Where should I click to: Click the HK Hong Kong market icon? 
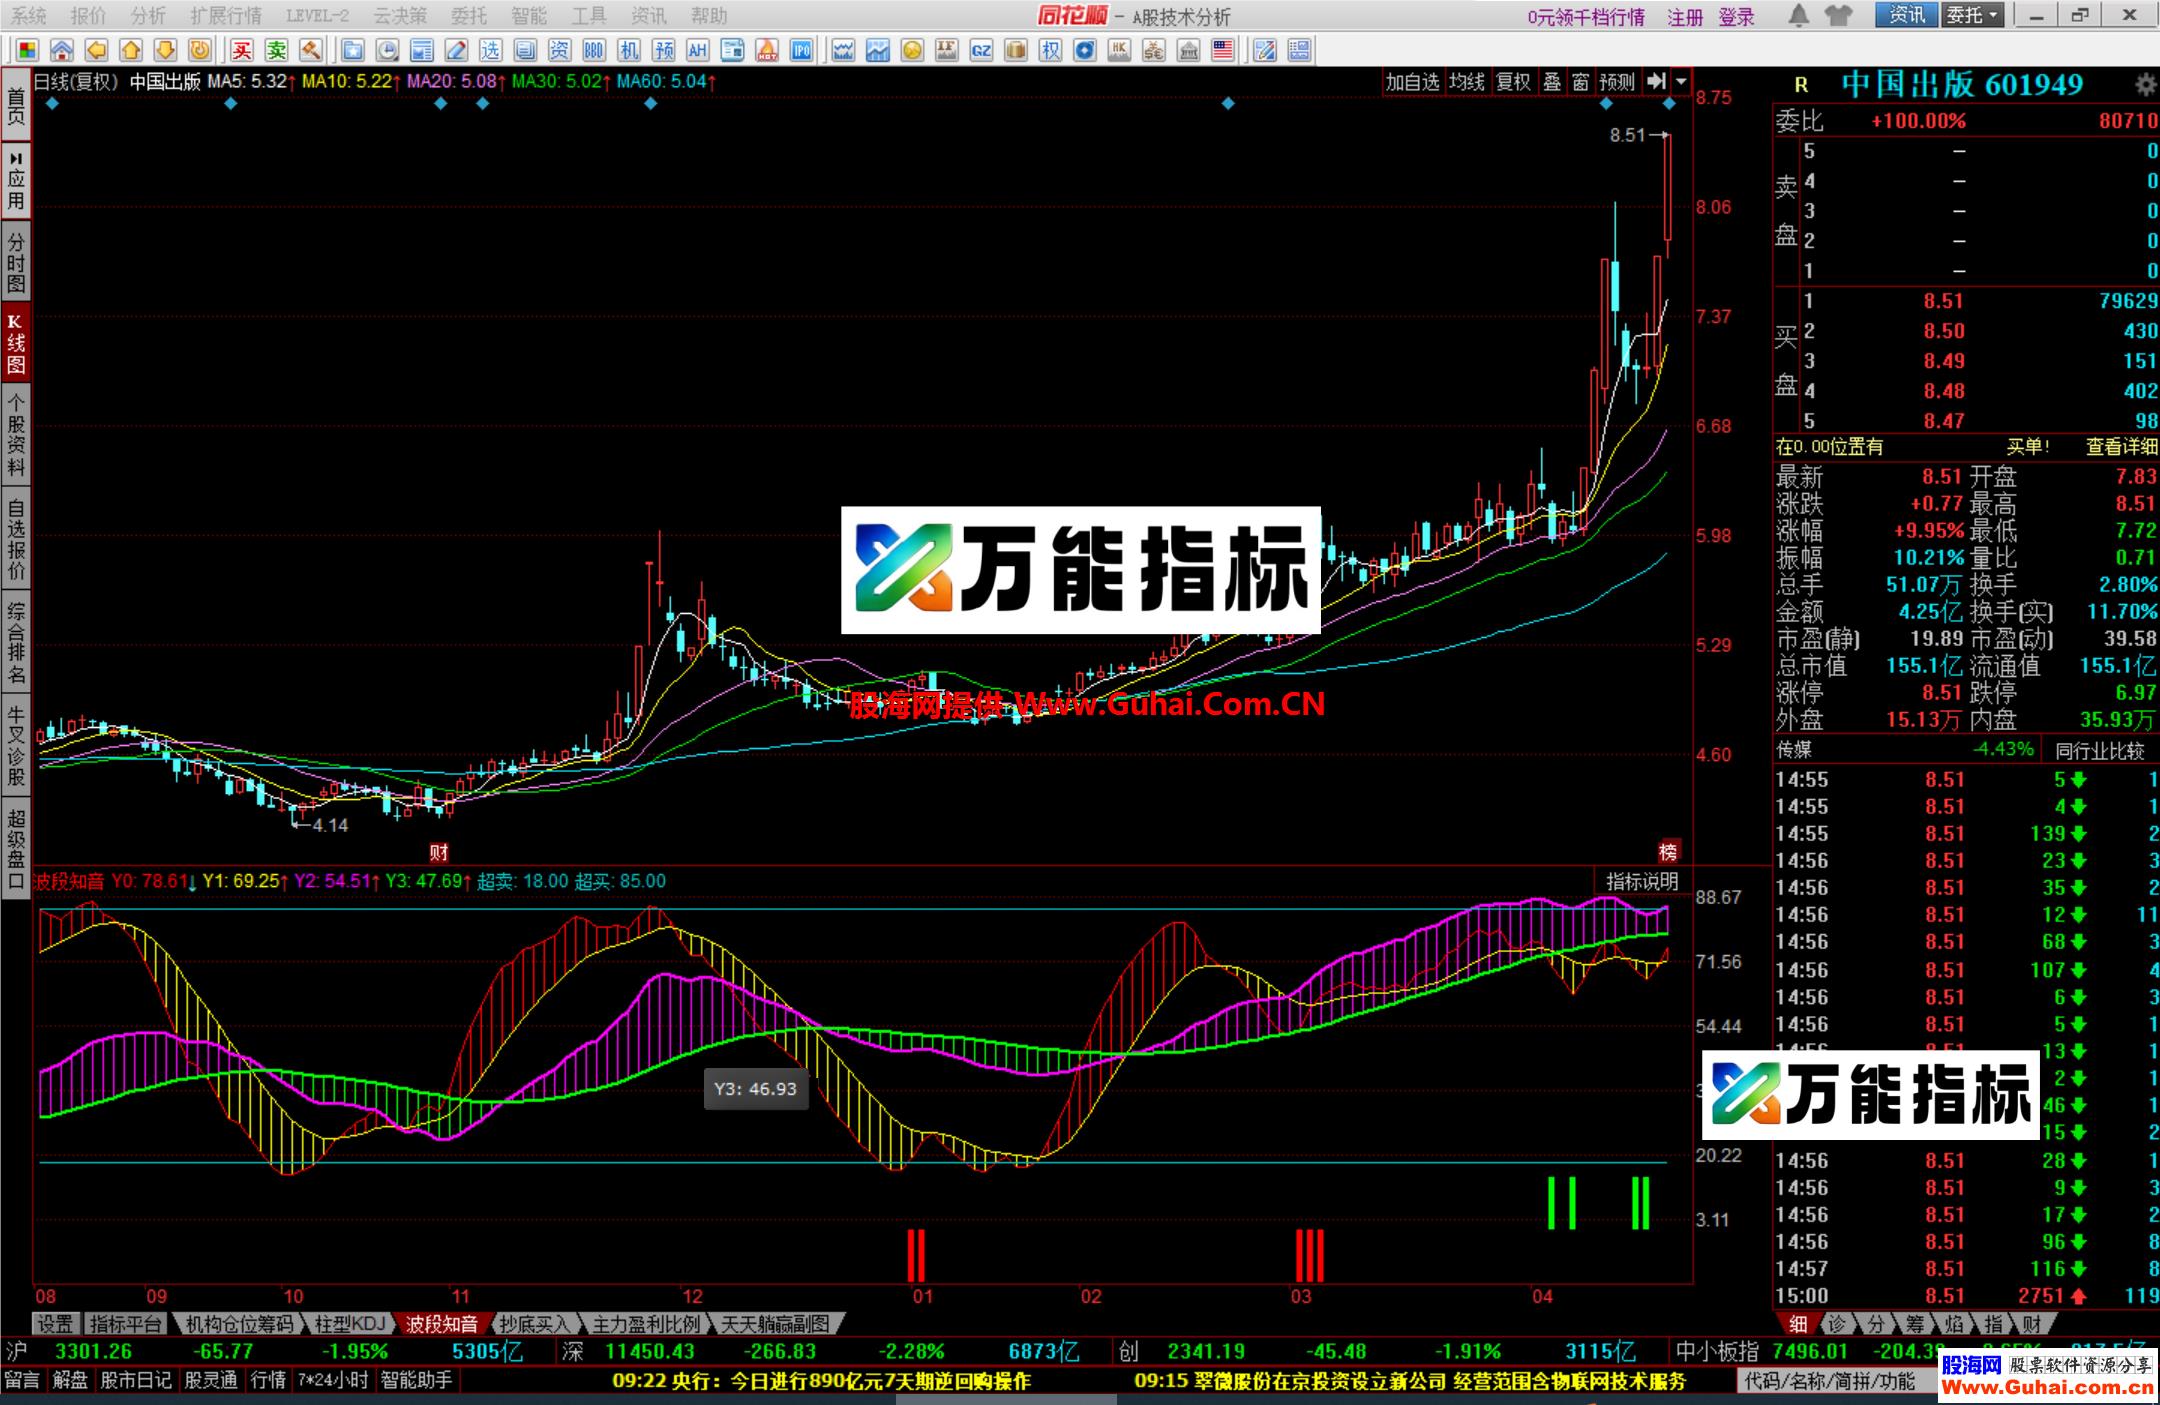click(1121, 48)
